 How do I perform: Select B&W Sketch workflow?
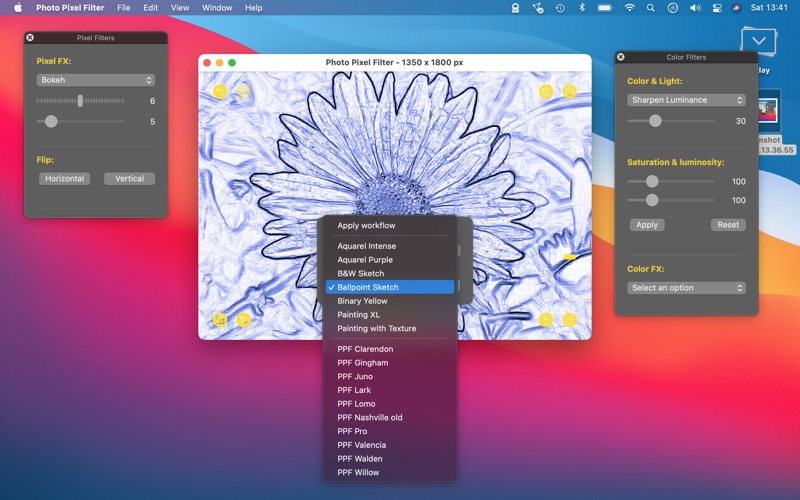click(390, 273)
